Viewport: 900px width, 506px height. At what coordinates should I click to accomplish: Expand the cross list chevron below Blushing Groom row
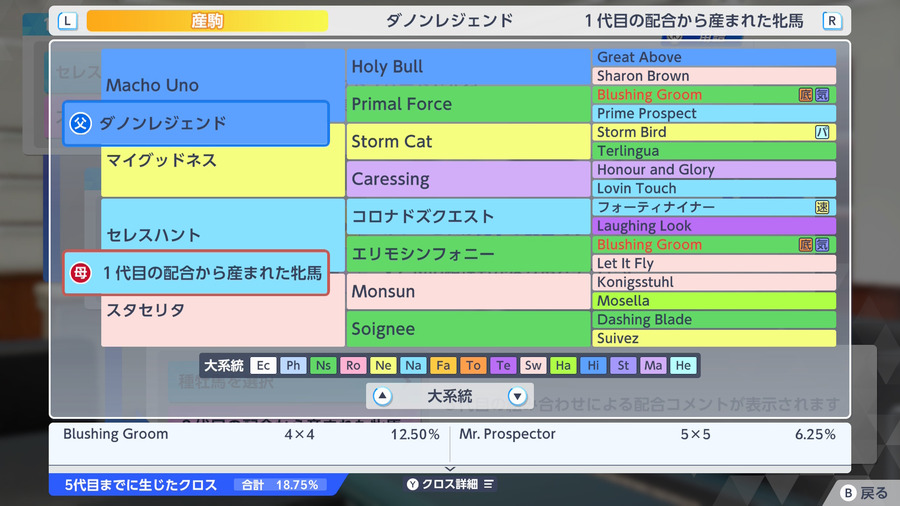(450, 469)
